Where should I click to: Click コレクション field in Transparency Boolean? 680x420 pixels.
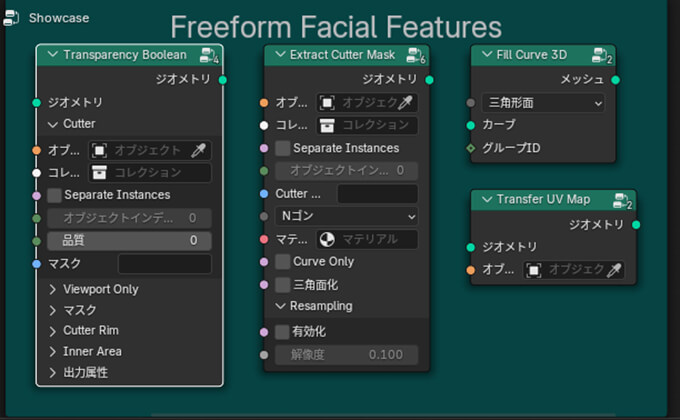(x=150, y=173)
